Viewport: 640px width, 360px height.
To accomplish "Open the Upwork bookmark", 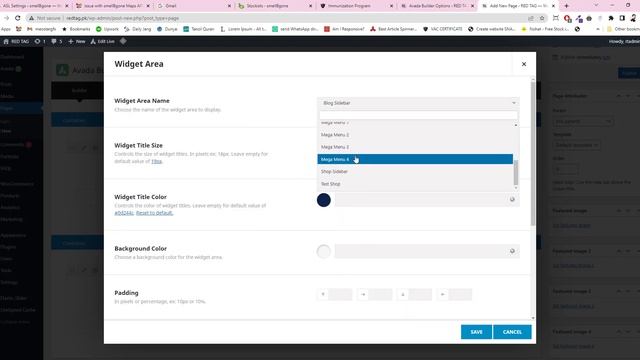I will click(x=107, y=29).
